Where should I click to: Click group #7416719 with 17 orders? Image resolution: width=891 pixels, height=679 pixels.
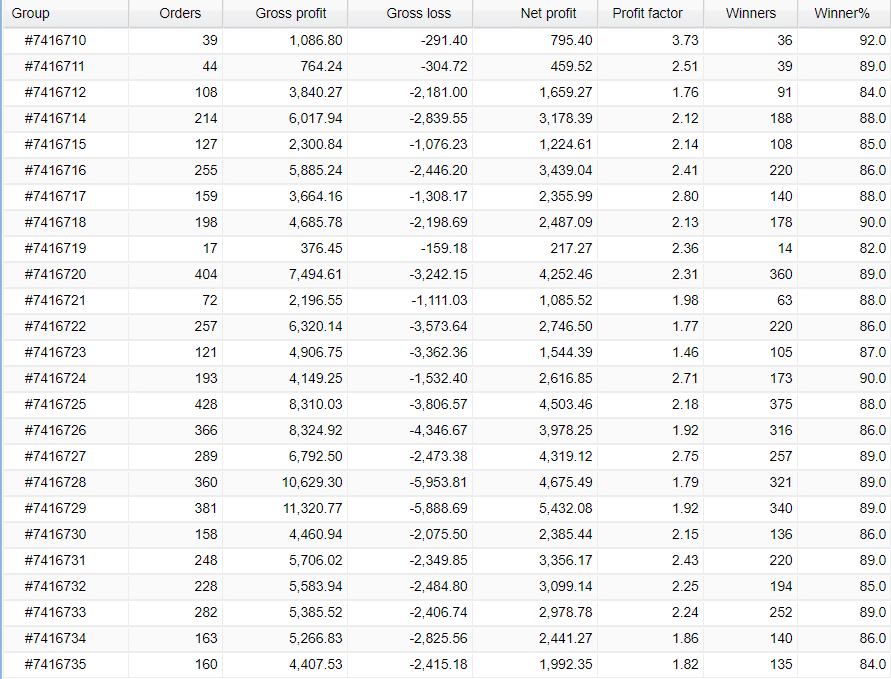(55, 249)
